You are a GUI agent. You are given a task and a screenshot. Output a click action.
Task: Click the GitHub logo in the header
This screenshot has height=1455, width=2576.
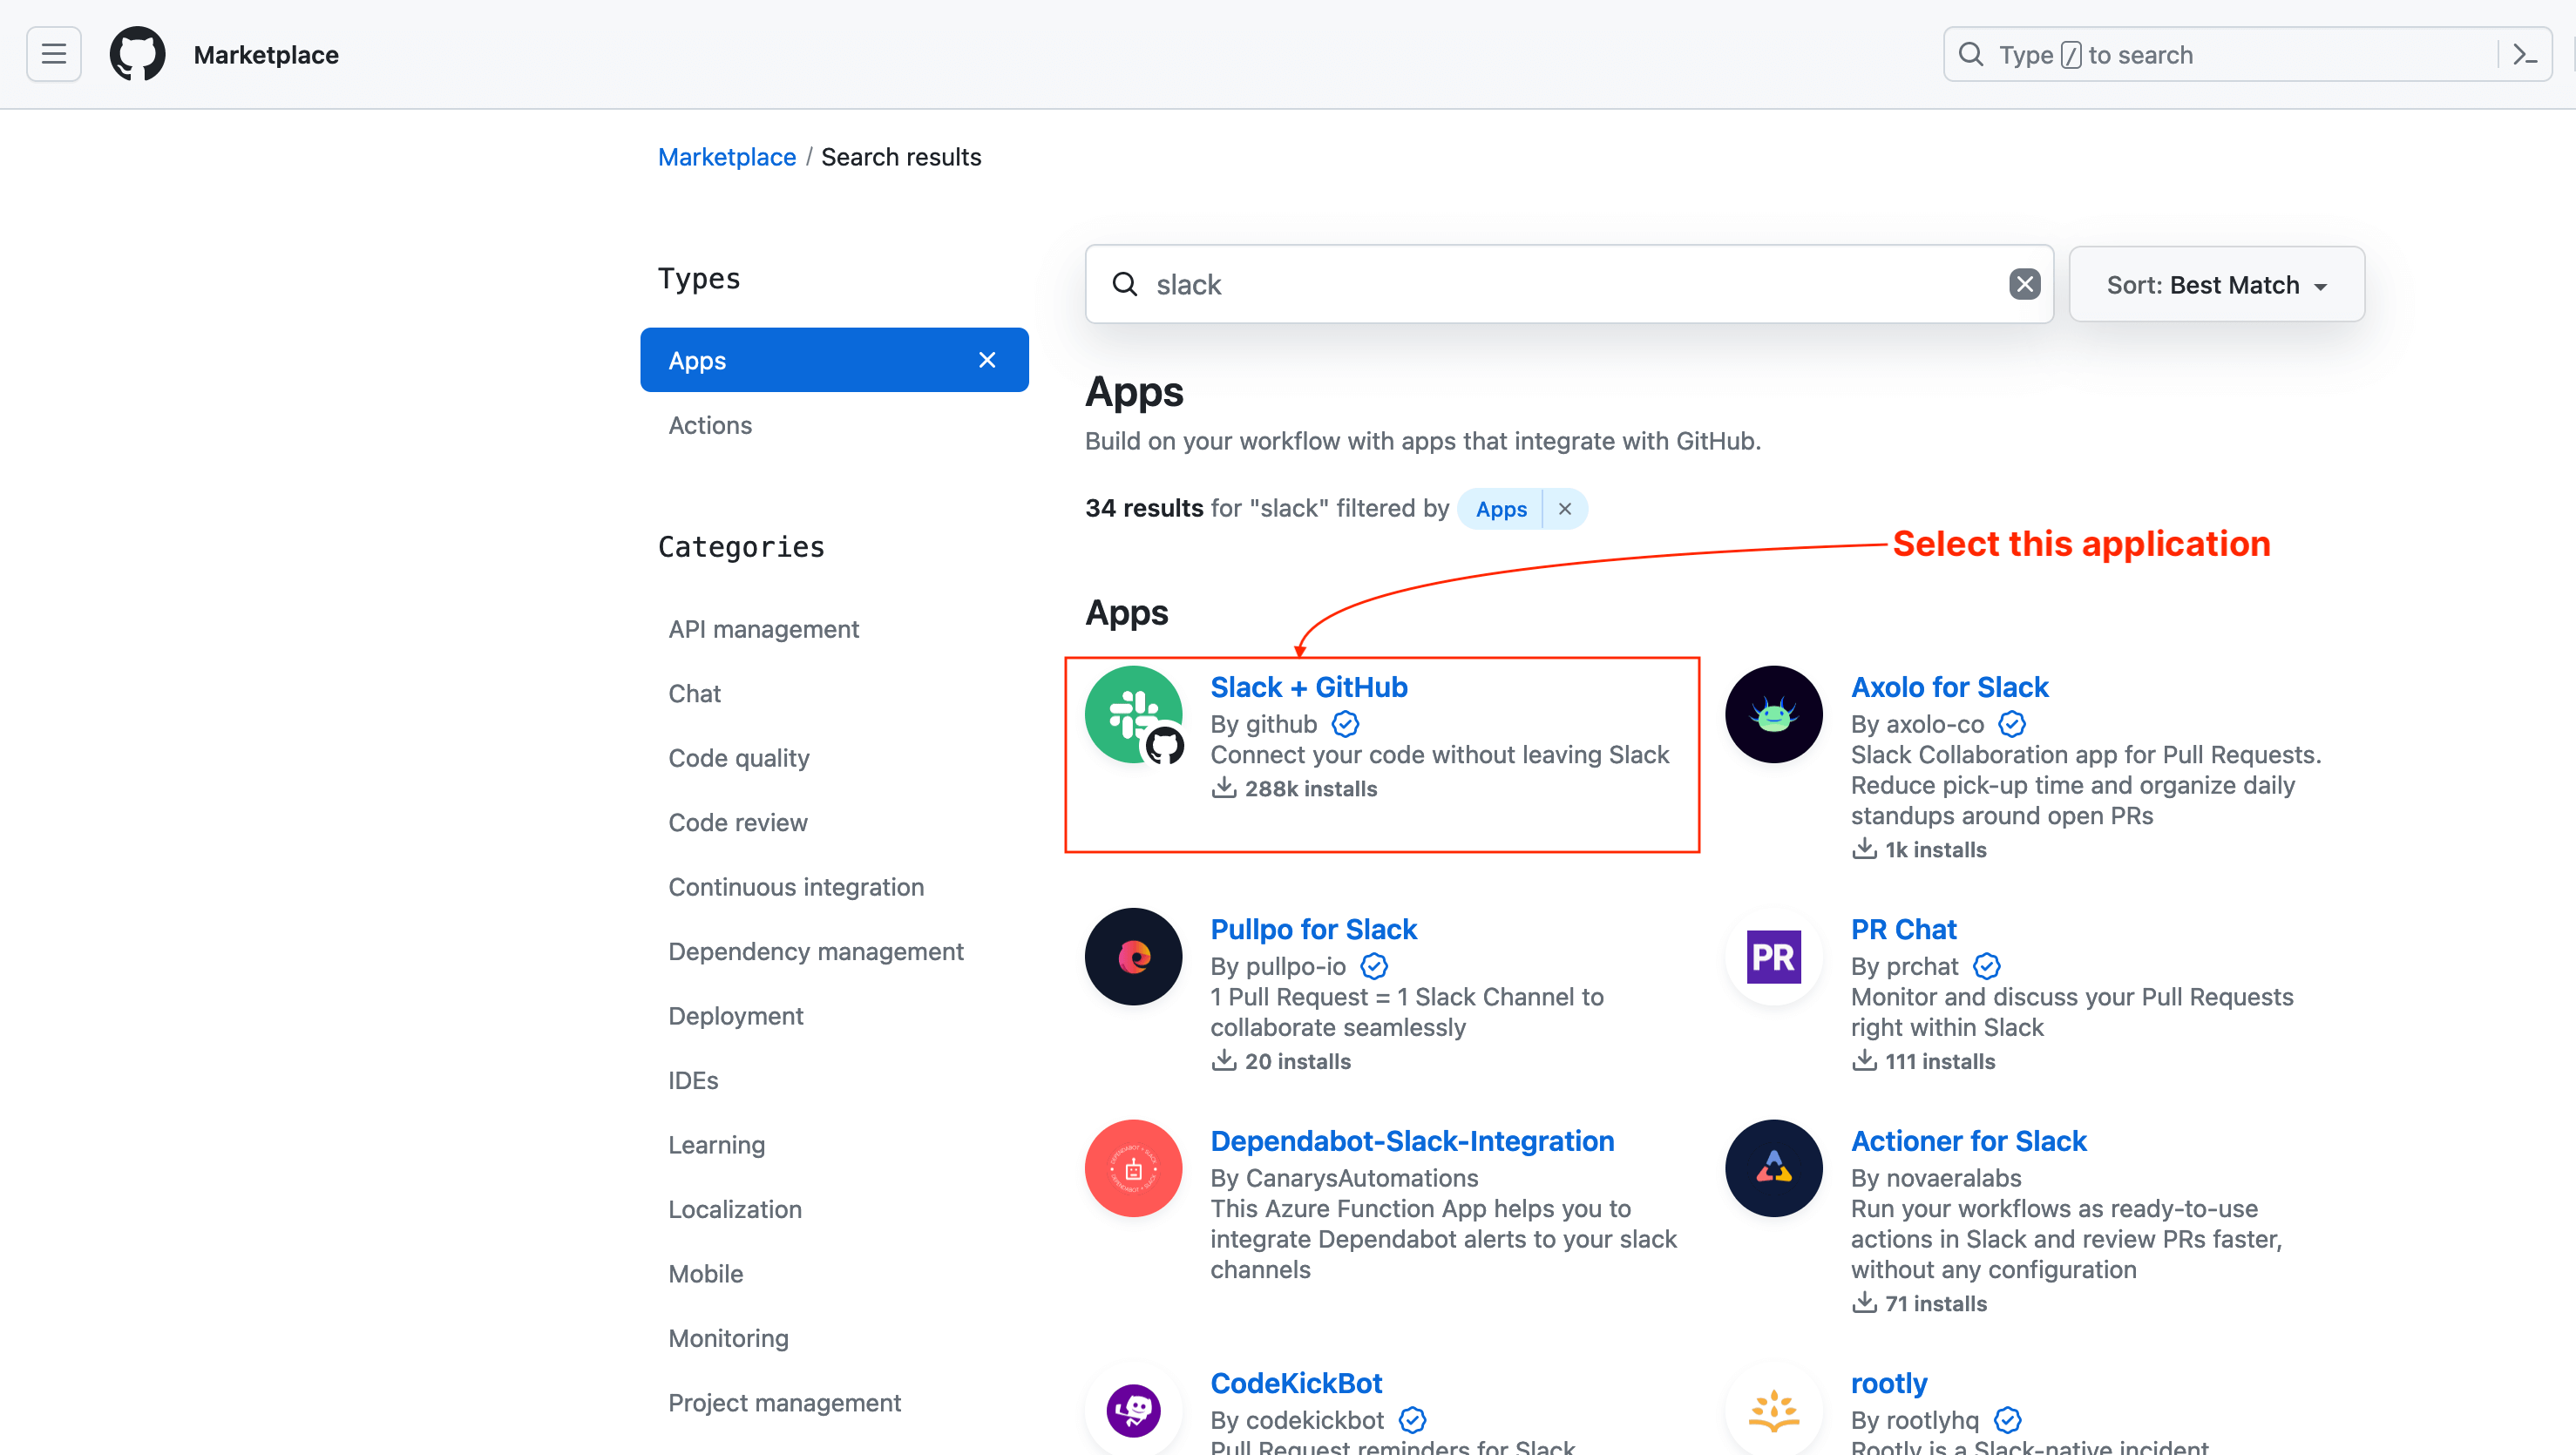coord(137,54)
